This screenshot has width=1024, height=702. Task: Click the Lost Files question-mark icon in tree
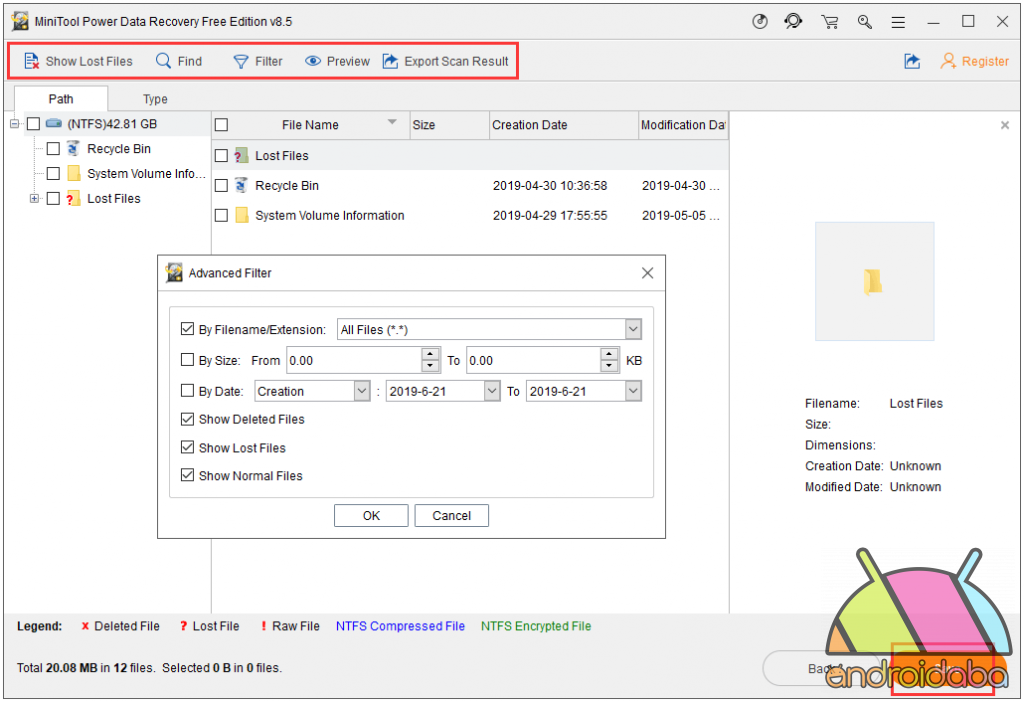coord(74,199)
